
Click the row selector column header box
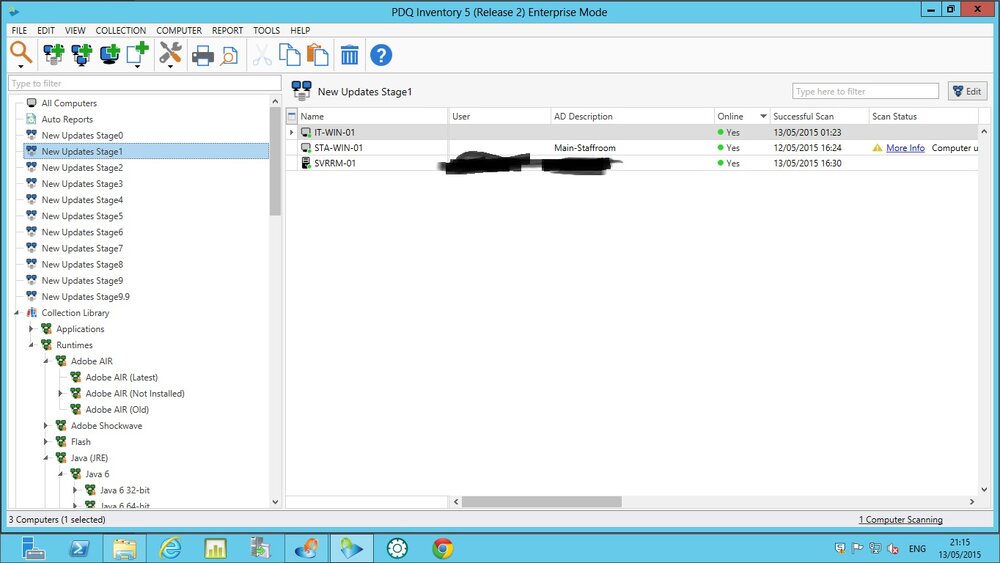tap(291, 116)
